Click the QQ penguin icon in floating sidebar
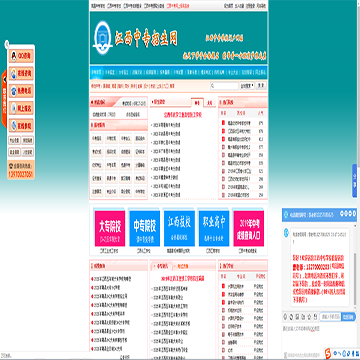 click(x=13, y=56)
